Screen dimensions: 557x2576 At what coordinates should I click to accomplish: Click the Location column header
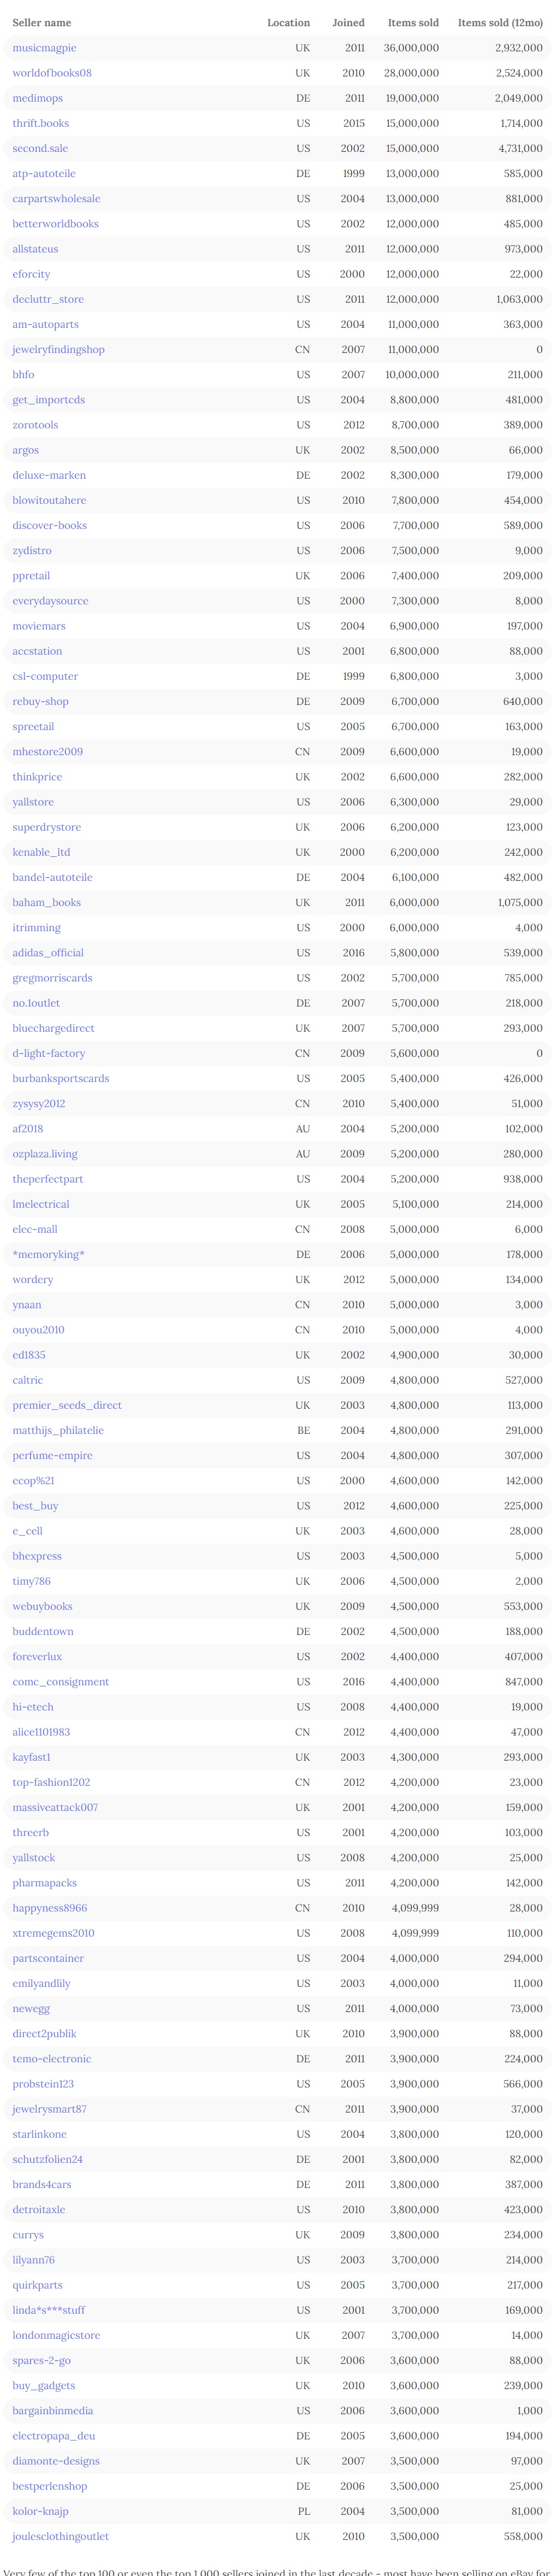(288, 23)
